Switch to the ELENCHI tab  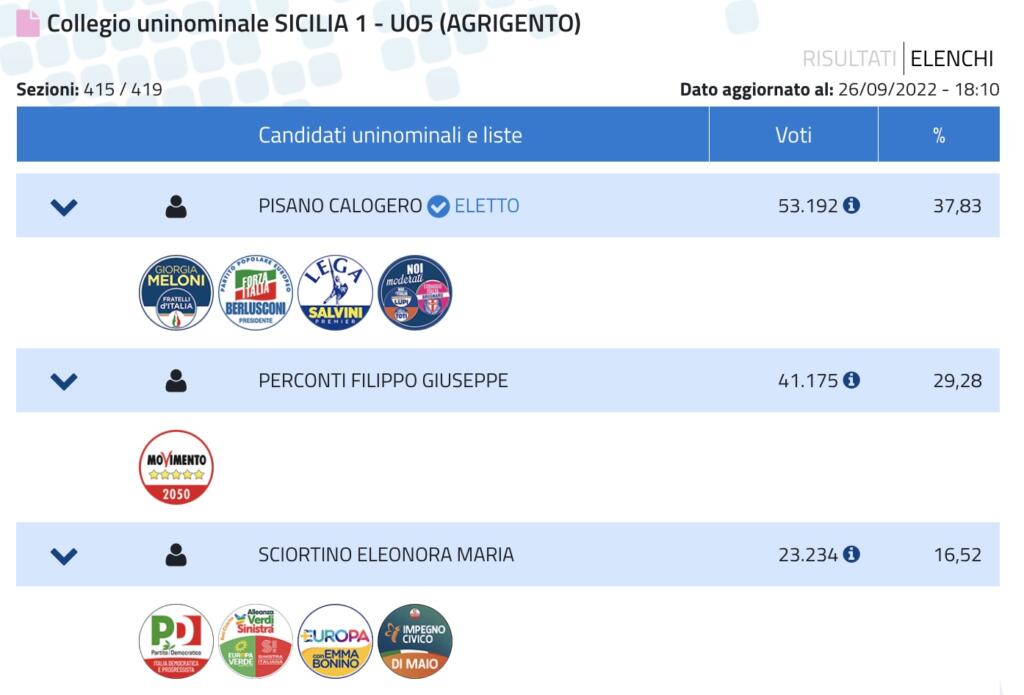pyautogui.click(x=951, y=59)
